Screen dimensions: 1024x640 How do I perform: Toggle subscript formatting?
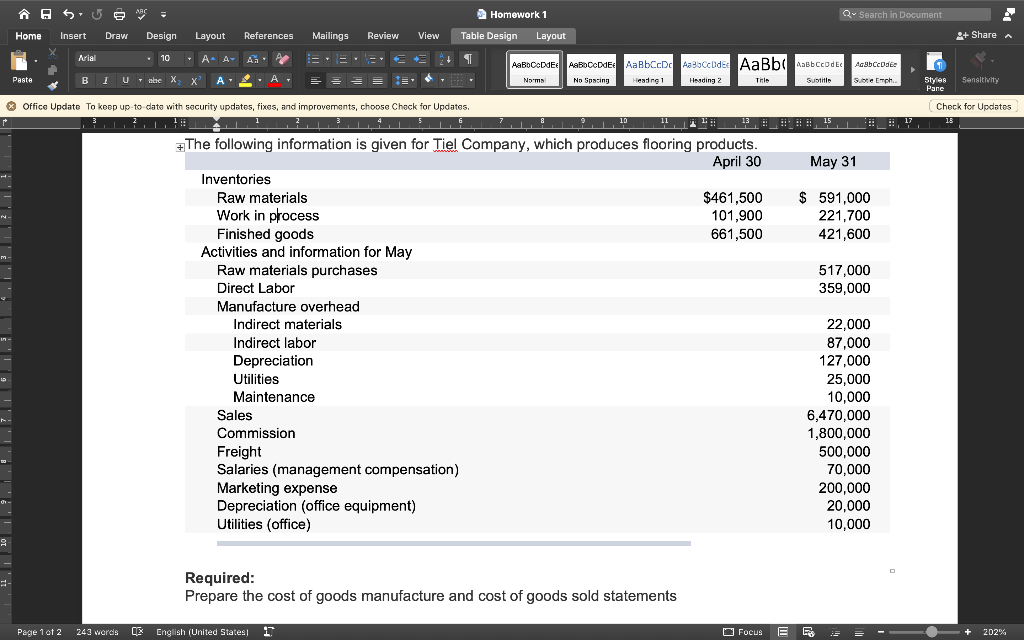(x=175, y=81)
